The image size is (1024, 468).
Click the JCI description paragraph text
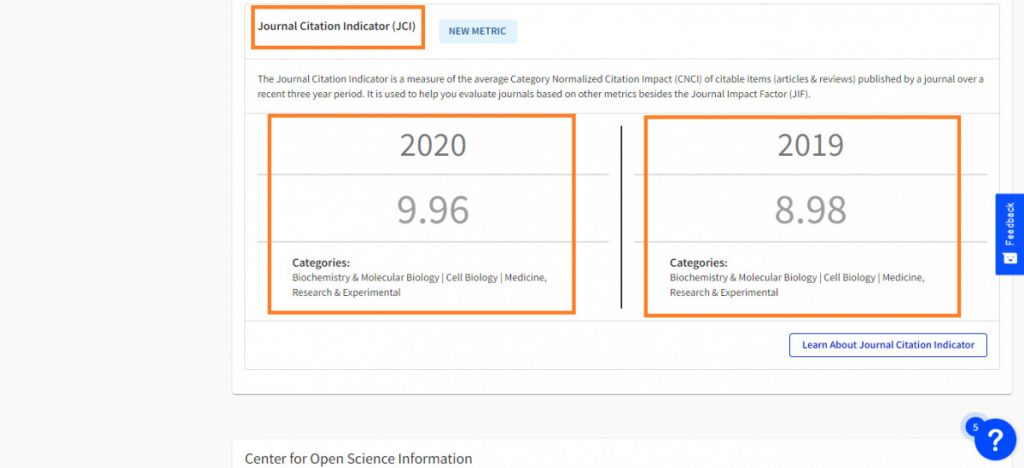coord(620,86)
